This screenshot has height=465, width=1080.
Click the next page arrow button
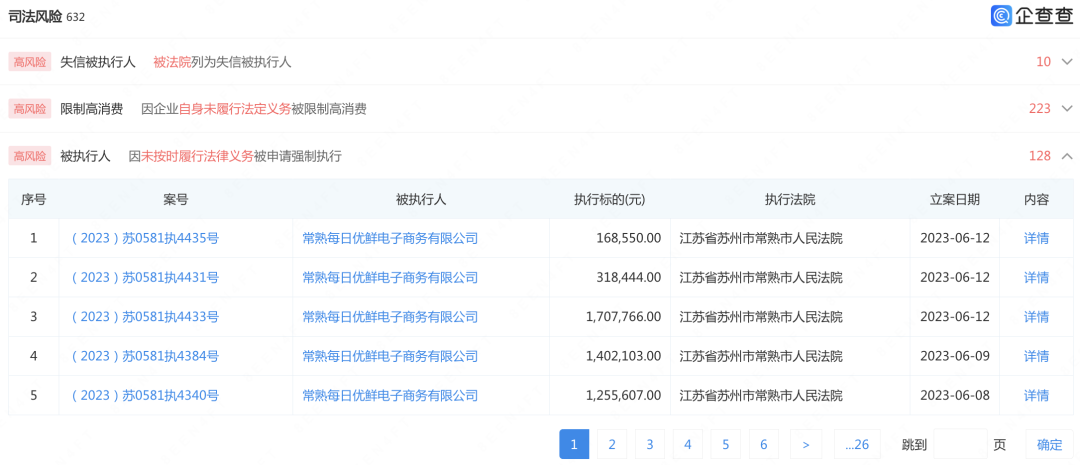pyautogui.click(x=806, y=445)
